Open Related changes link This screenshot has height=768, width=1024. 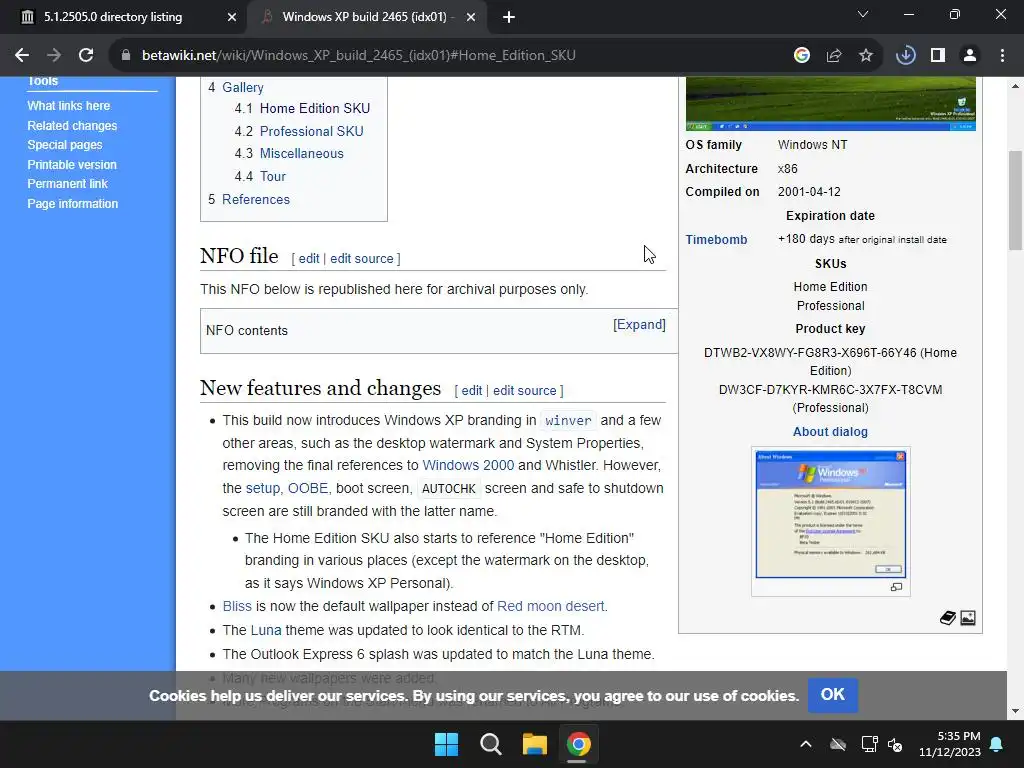click(x=72, y=125)
